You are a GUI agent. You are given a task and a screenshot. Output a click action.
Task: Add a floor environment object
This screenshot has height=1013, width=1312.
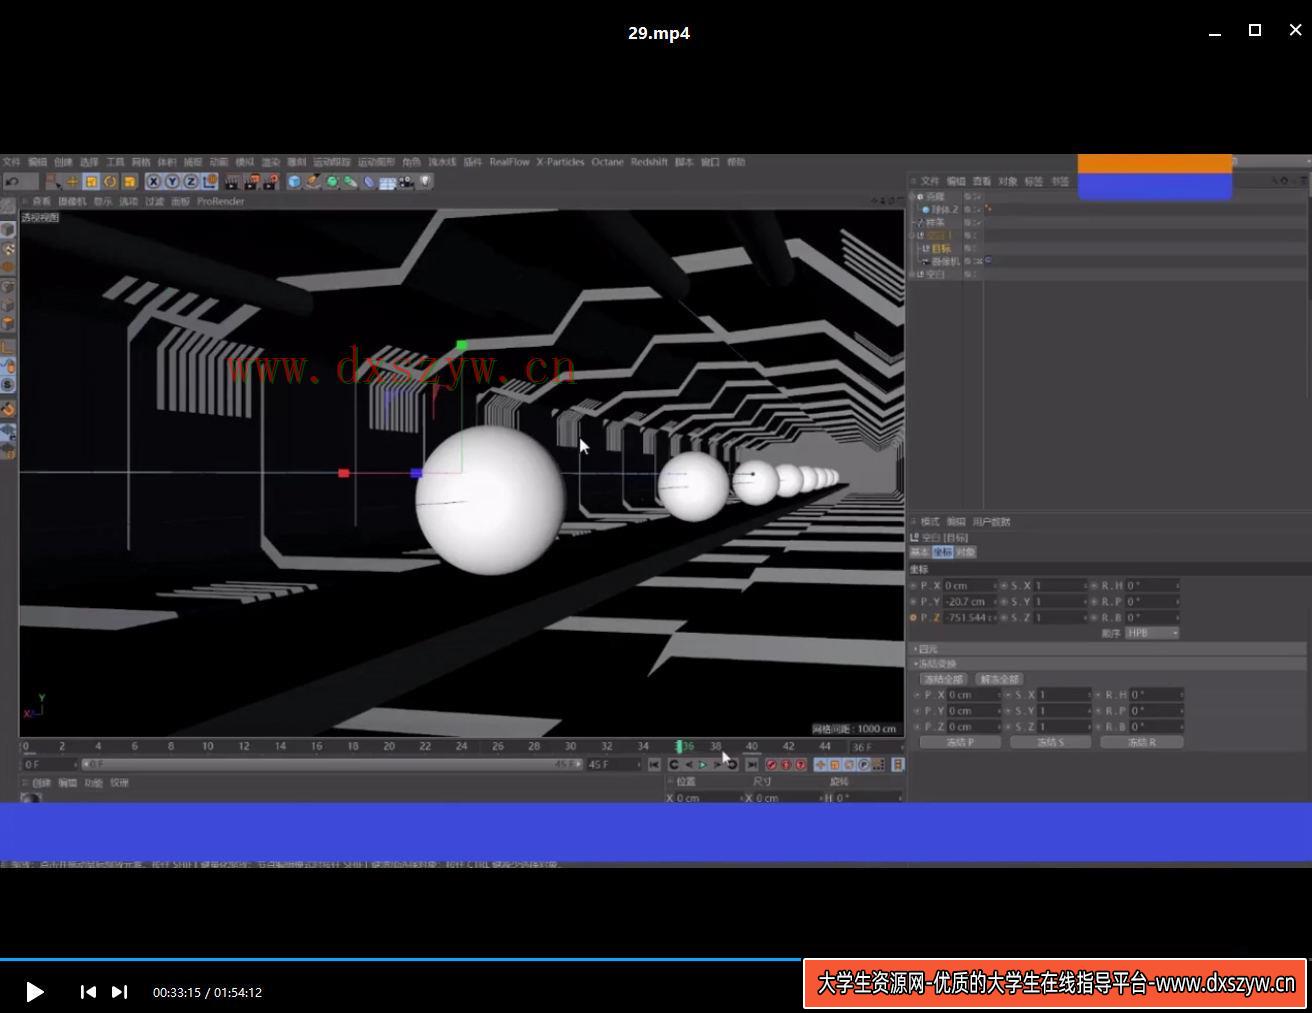387,181
